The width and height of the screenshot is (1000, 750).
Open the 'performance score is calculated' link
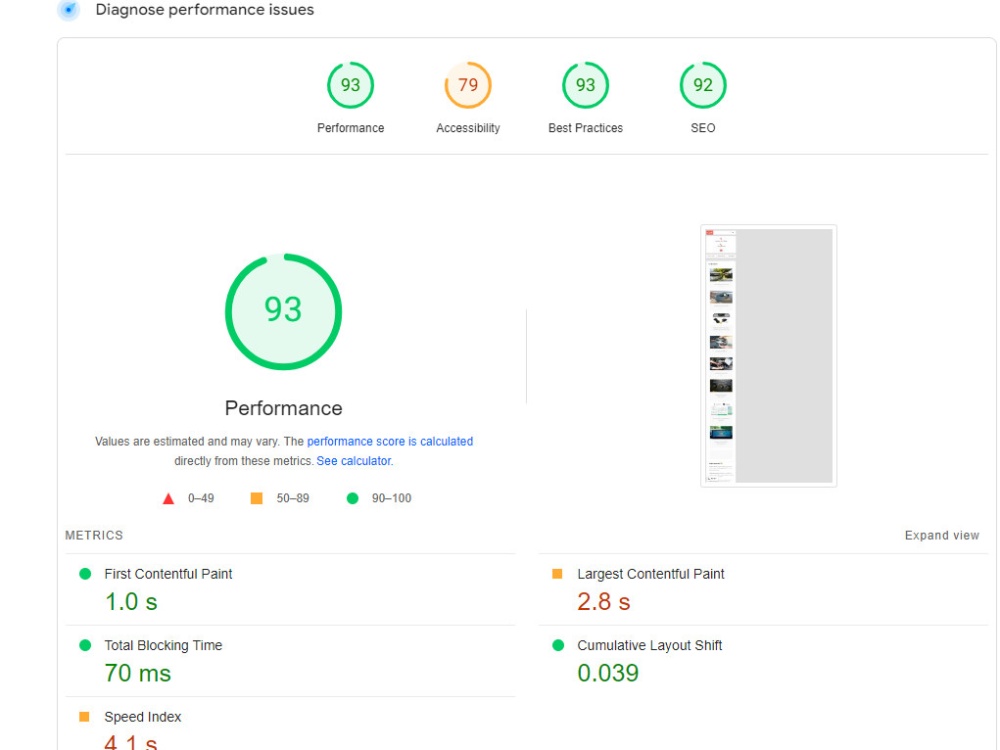[x=390, y=441]
